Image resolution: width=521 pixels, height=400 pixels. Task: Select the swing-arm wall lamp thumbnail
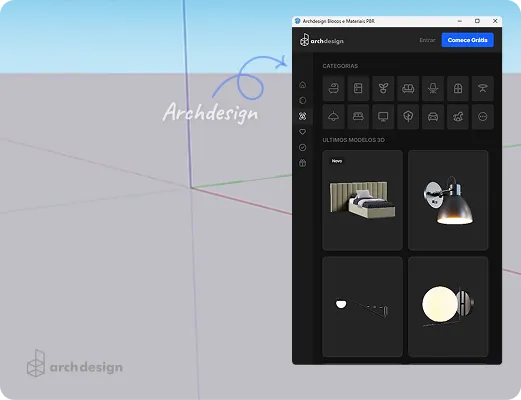(362, 307)
